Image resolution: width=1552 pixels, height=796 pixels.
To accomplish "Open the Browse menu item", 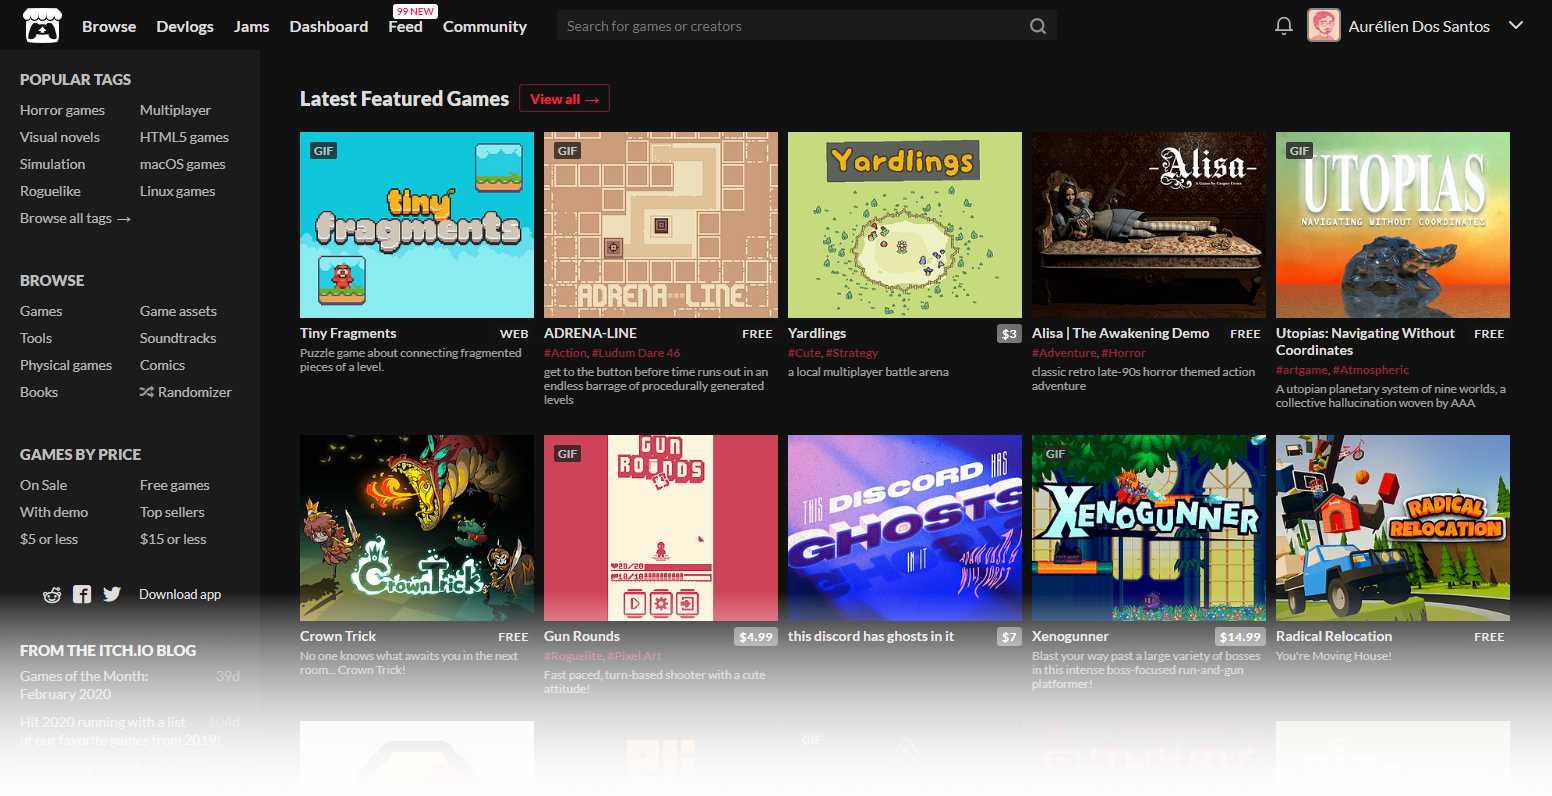I will click(109, 26).
